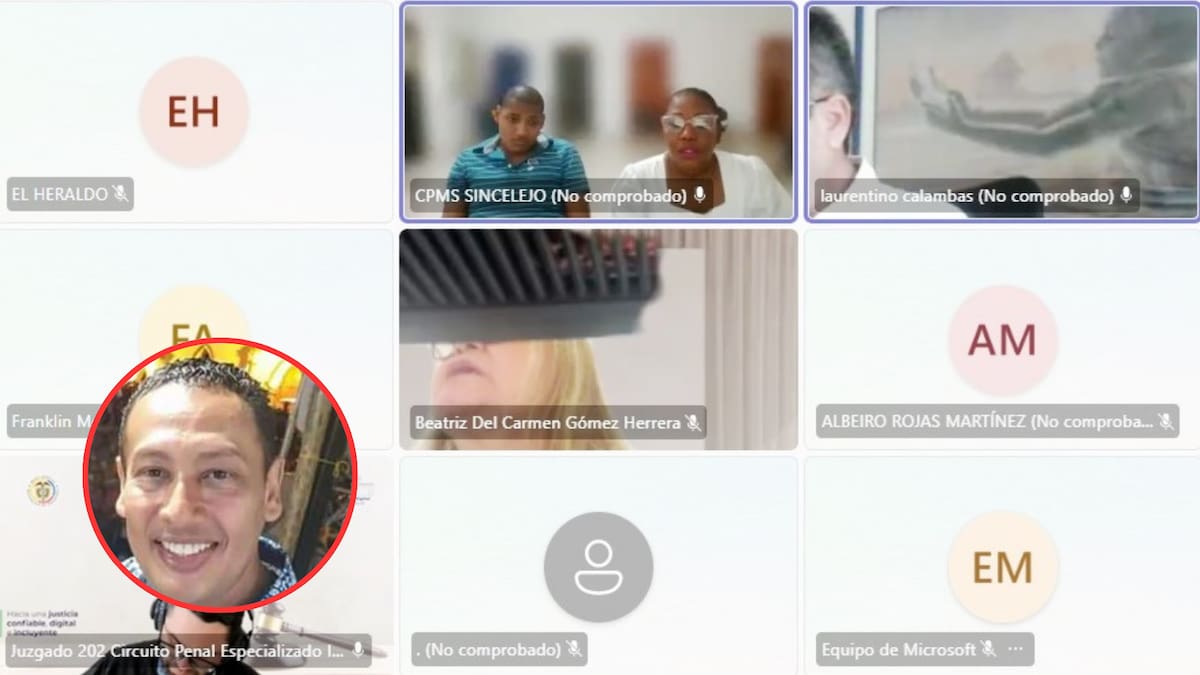The image size is (1200, 675).
Task: Click the EL HERALDO name label
Action: point(59,194)
